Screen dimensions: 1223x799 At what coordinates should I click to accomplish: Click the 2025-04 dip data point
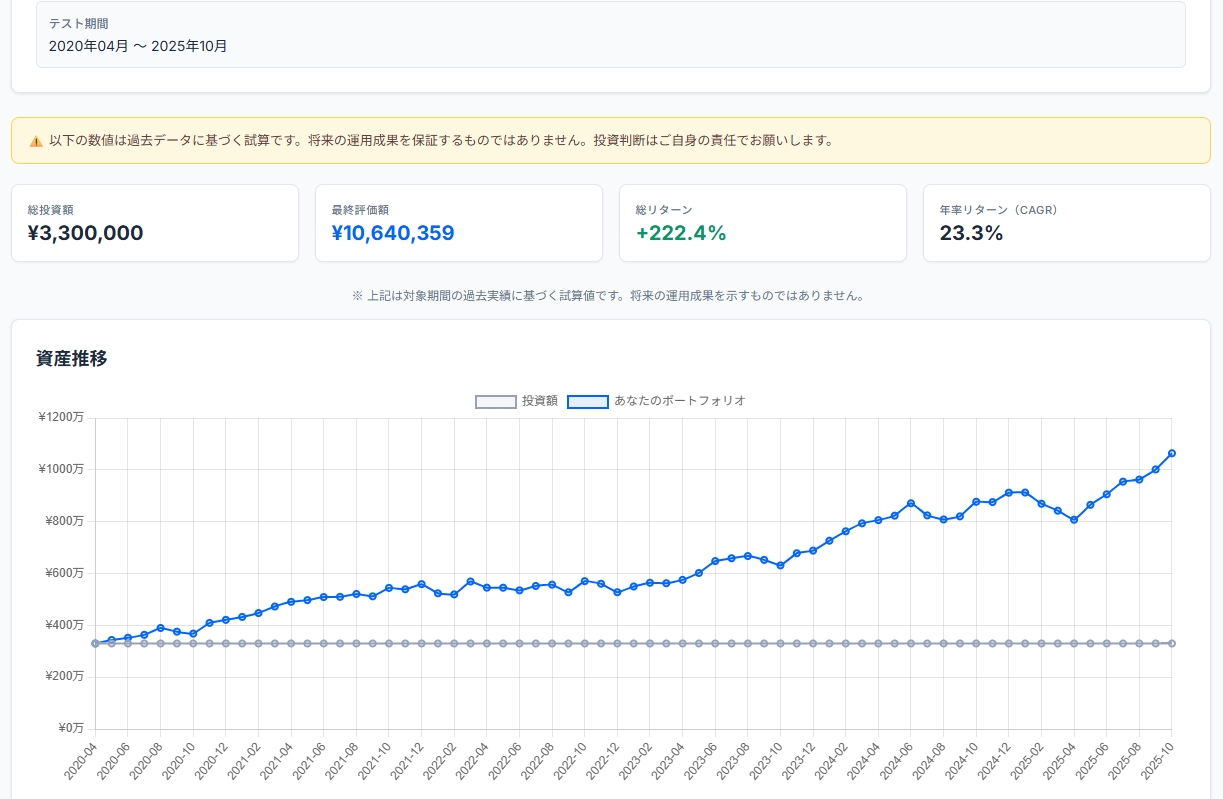pyautogui.click(x=1074, y=520)
